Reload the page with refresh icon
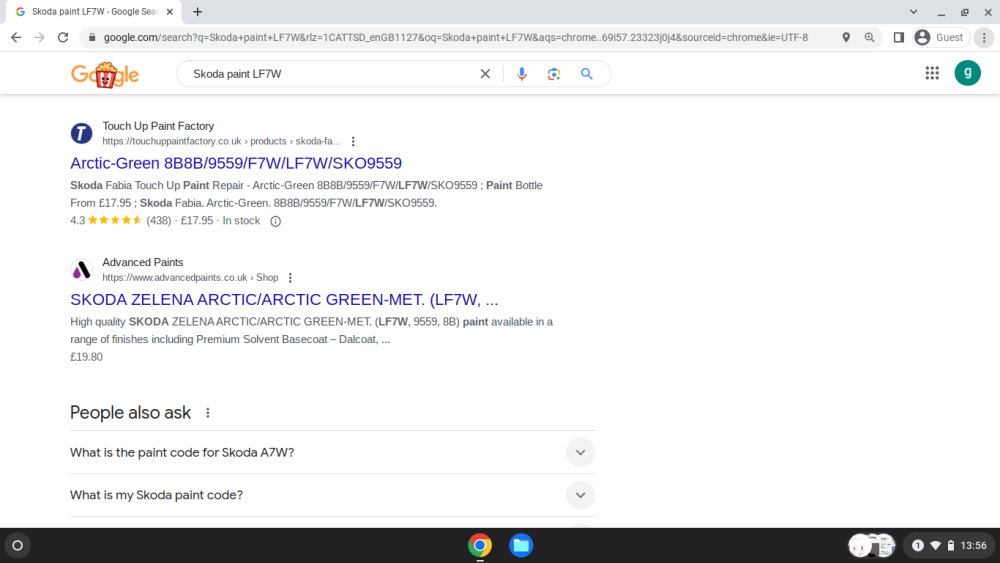The width and height of the screenshot is (1000, 563). coord(62,38)
